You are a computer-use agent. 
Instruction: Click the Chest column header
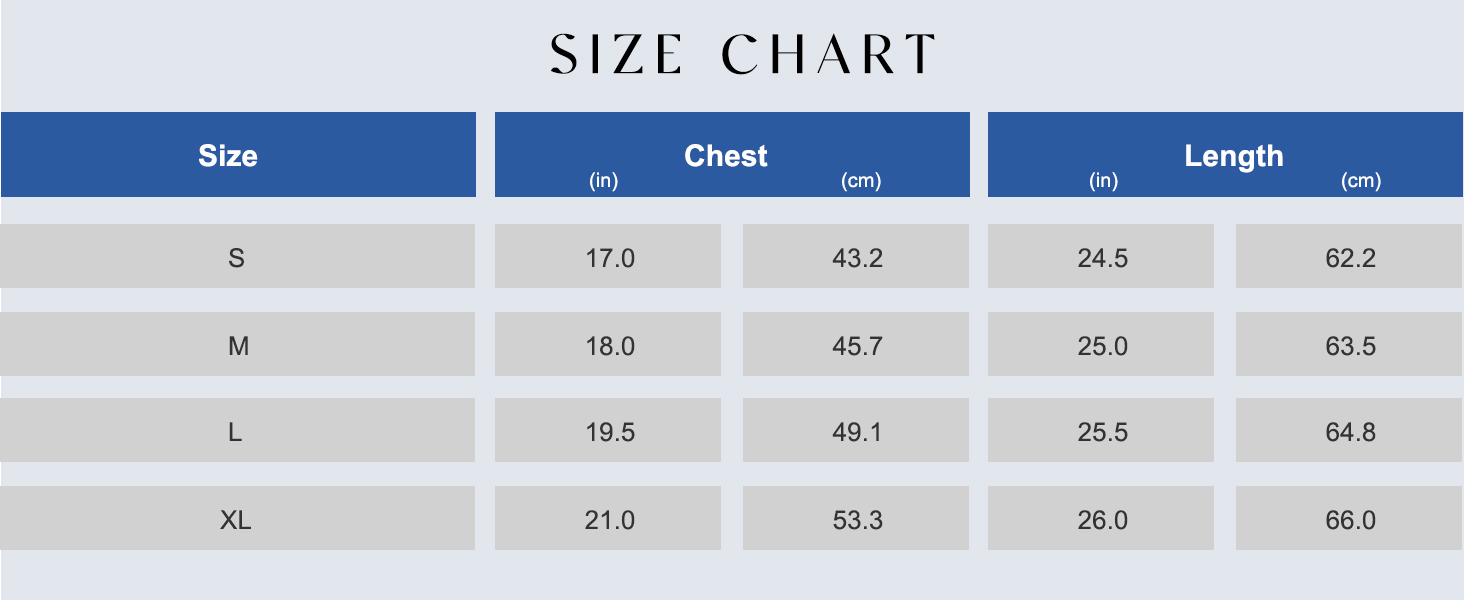pos(732,155)
